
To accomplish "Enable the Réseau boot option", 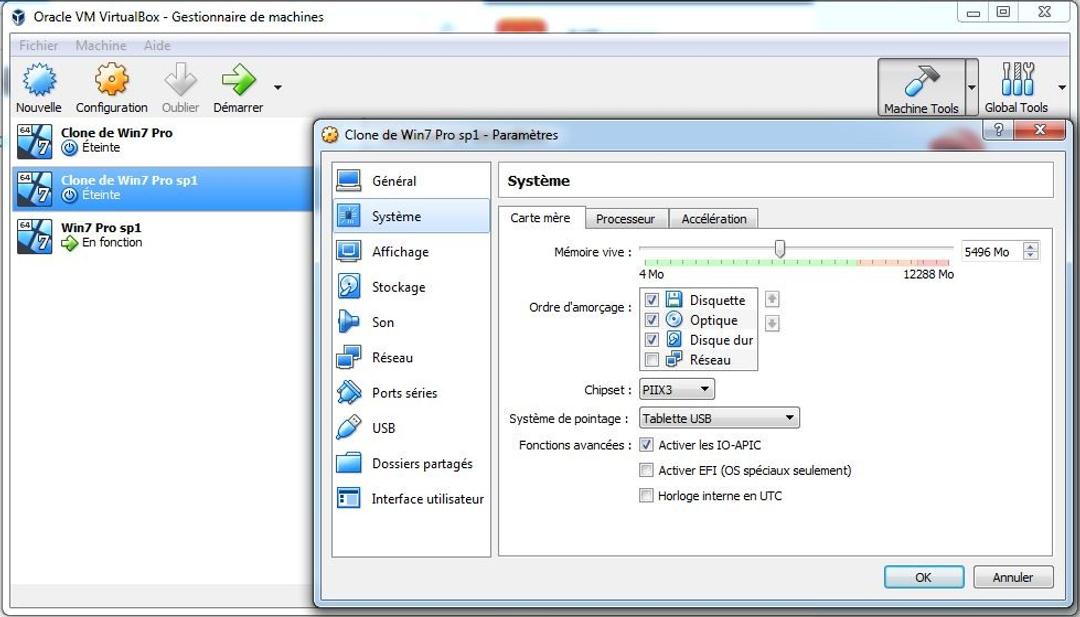I will click(x=653, y=361).
